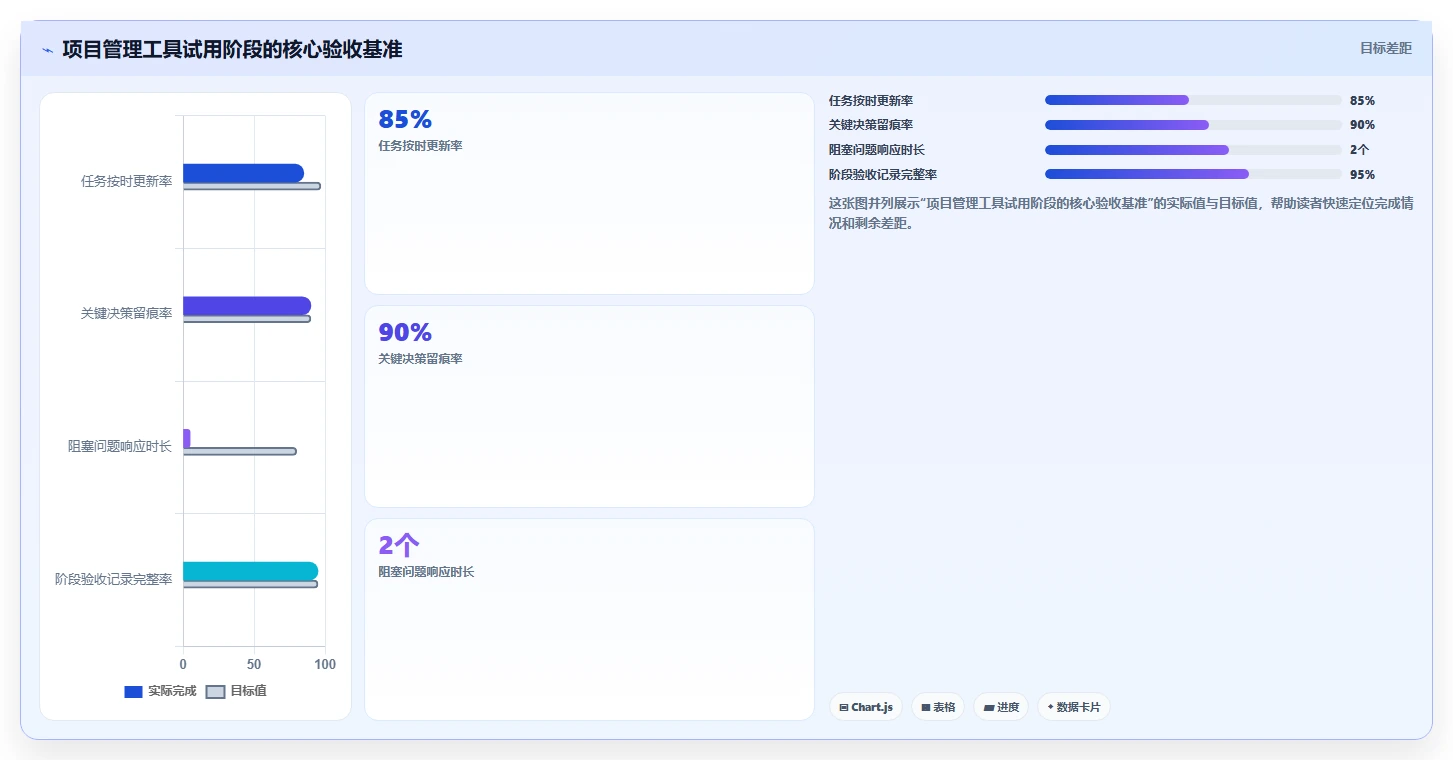Click the indigo 实际完成 bar for 关键决策留痕率

click(x=247, y=306)
